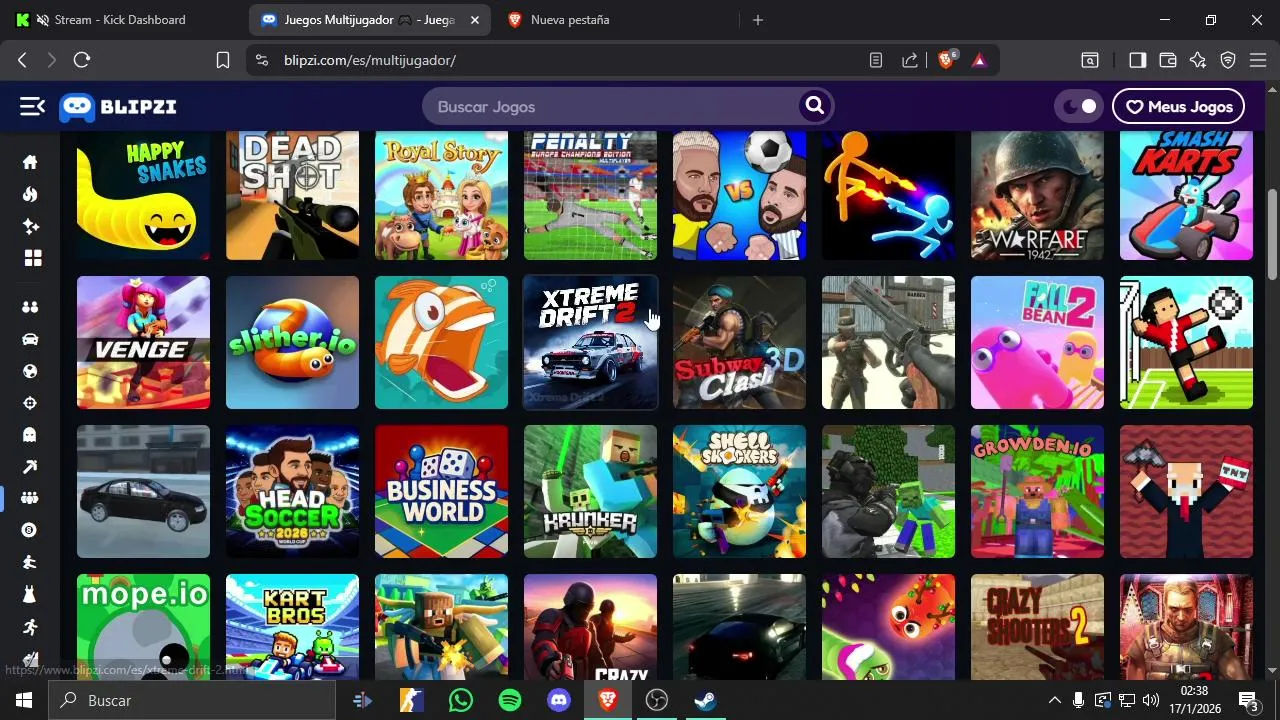Click the share page icon
This screenshot has width=1280, height=720.
pyautogui.click(x=910, y=60)
